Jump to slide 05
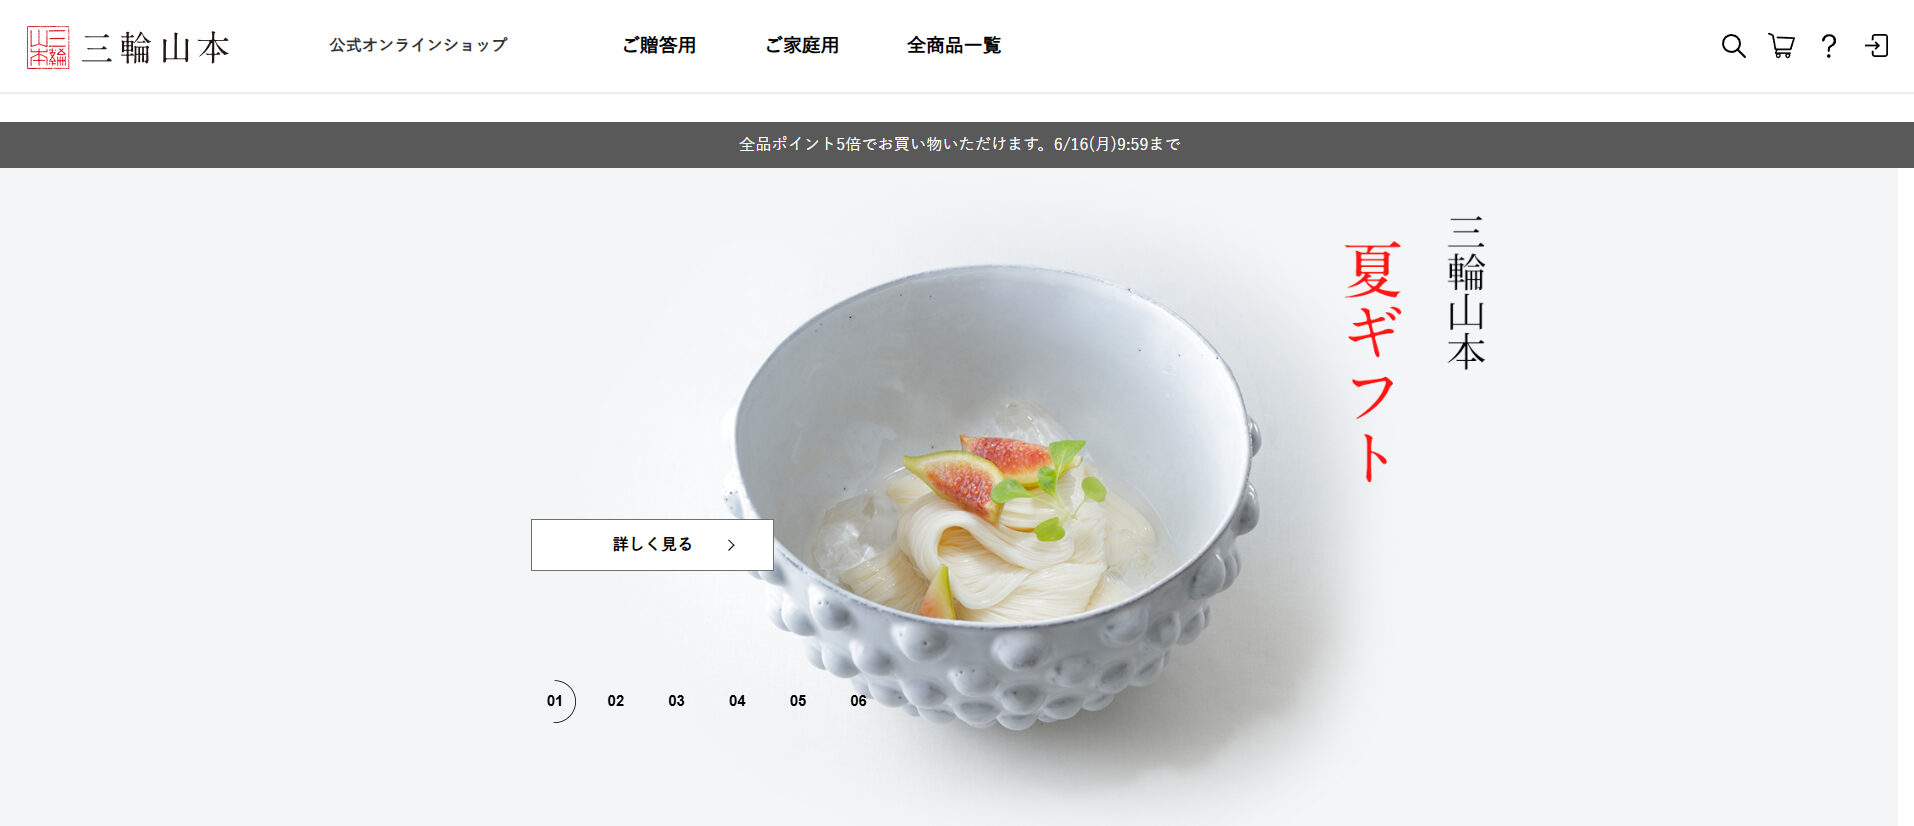 click(798, 701)
